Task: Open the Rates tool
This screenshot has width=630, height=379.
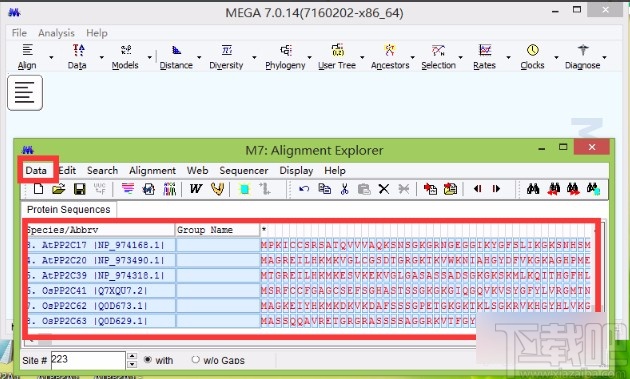Action: tap(485, 57)
